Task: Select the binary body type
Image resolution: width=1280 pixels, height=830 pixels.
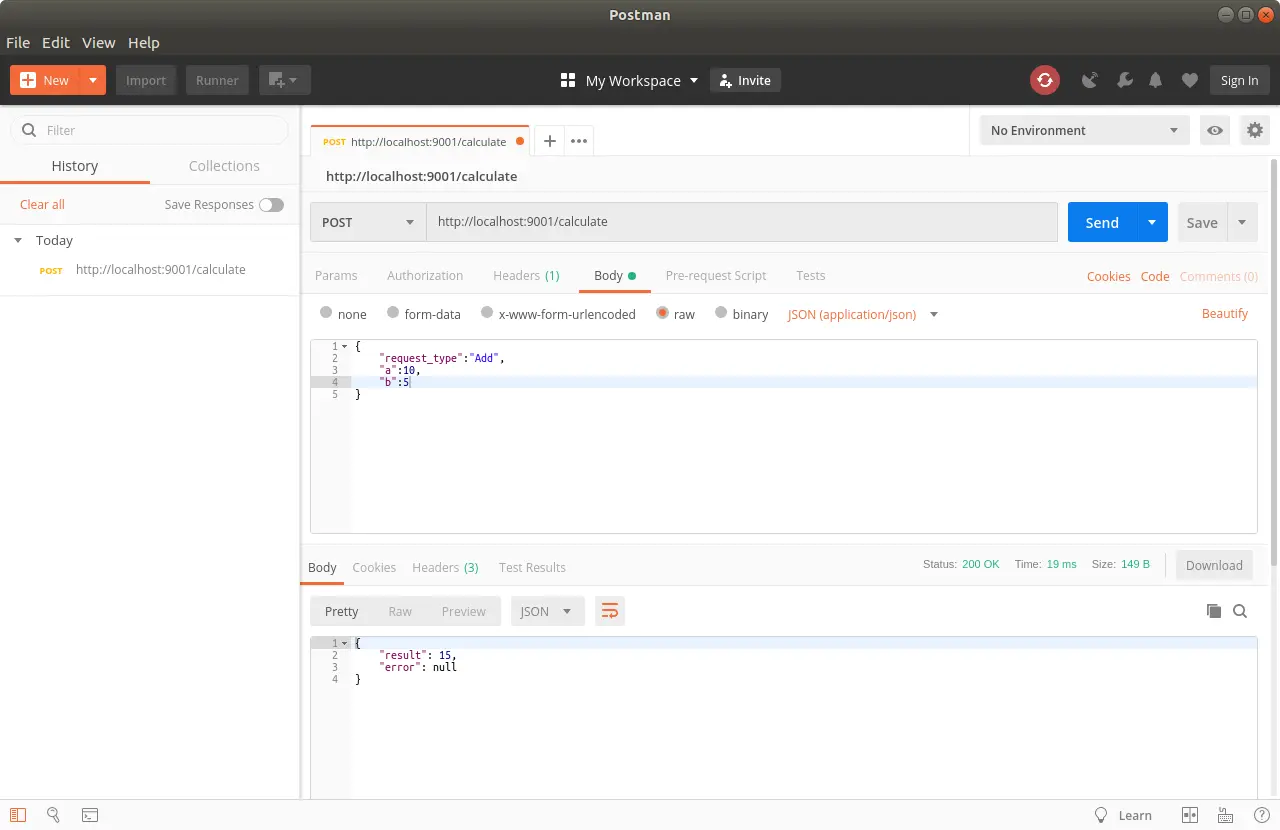Action: (x=721, y=313)
